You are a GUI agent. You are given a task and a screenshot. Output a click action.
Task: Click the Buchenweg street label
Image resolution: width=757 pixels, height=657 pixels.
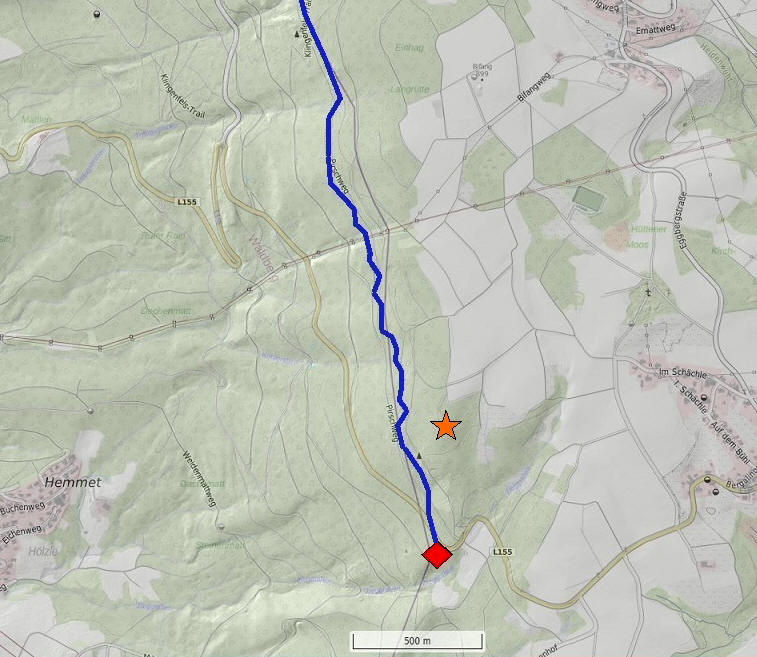(22, 508)
